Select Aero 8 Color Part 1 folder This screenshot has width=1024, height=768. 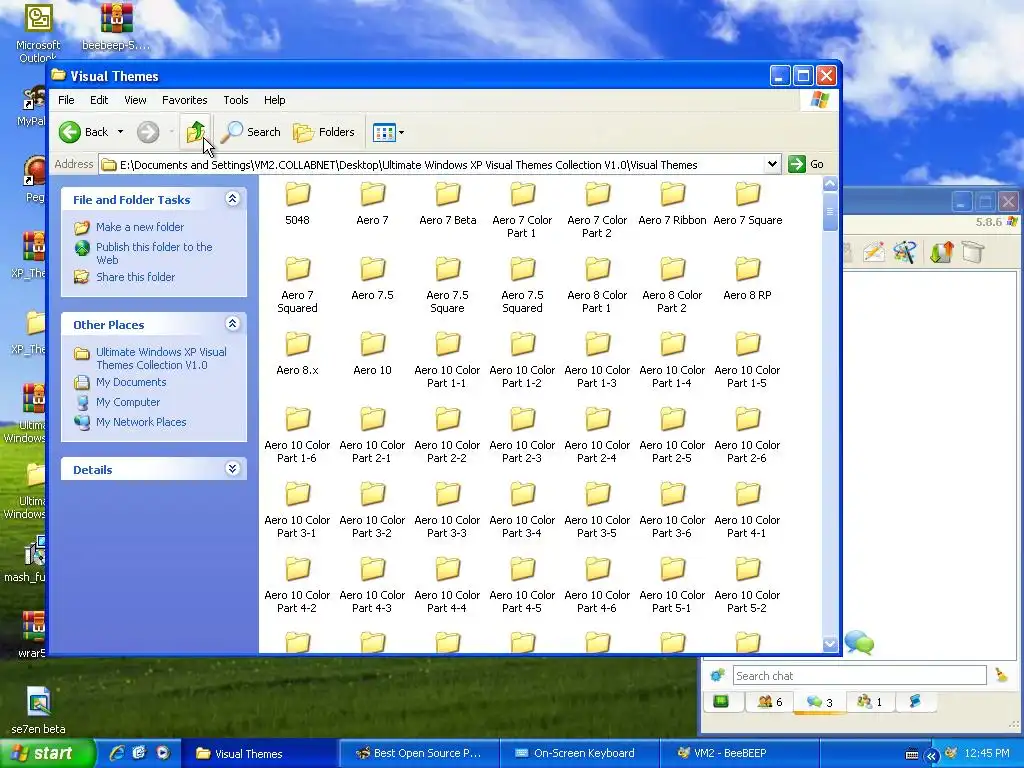tap(597, 285)
